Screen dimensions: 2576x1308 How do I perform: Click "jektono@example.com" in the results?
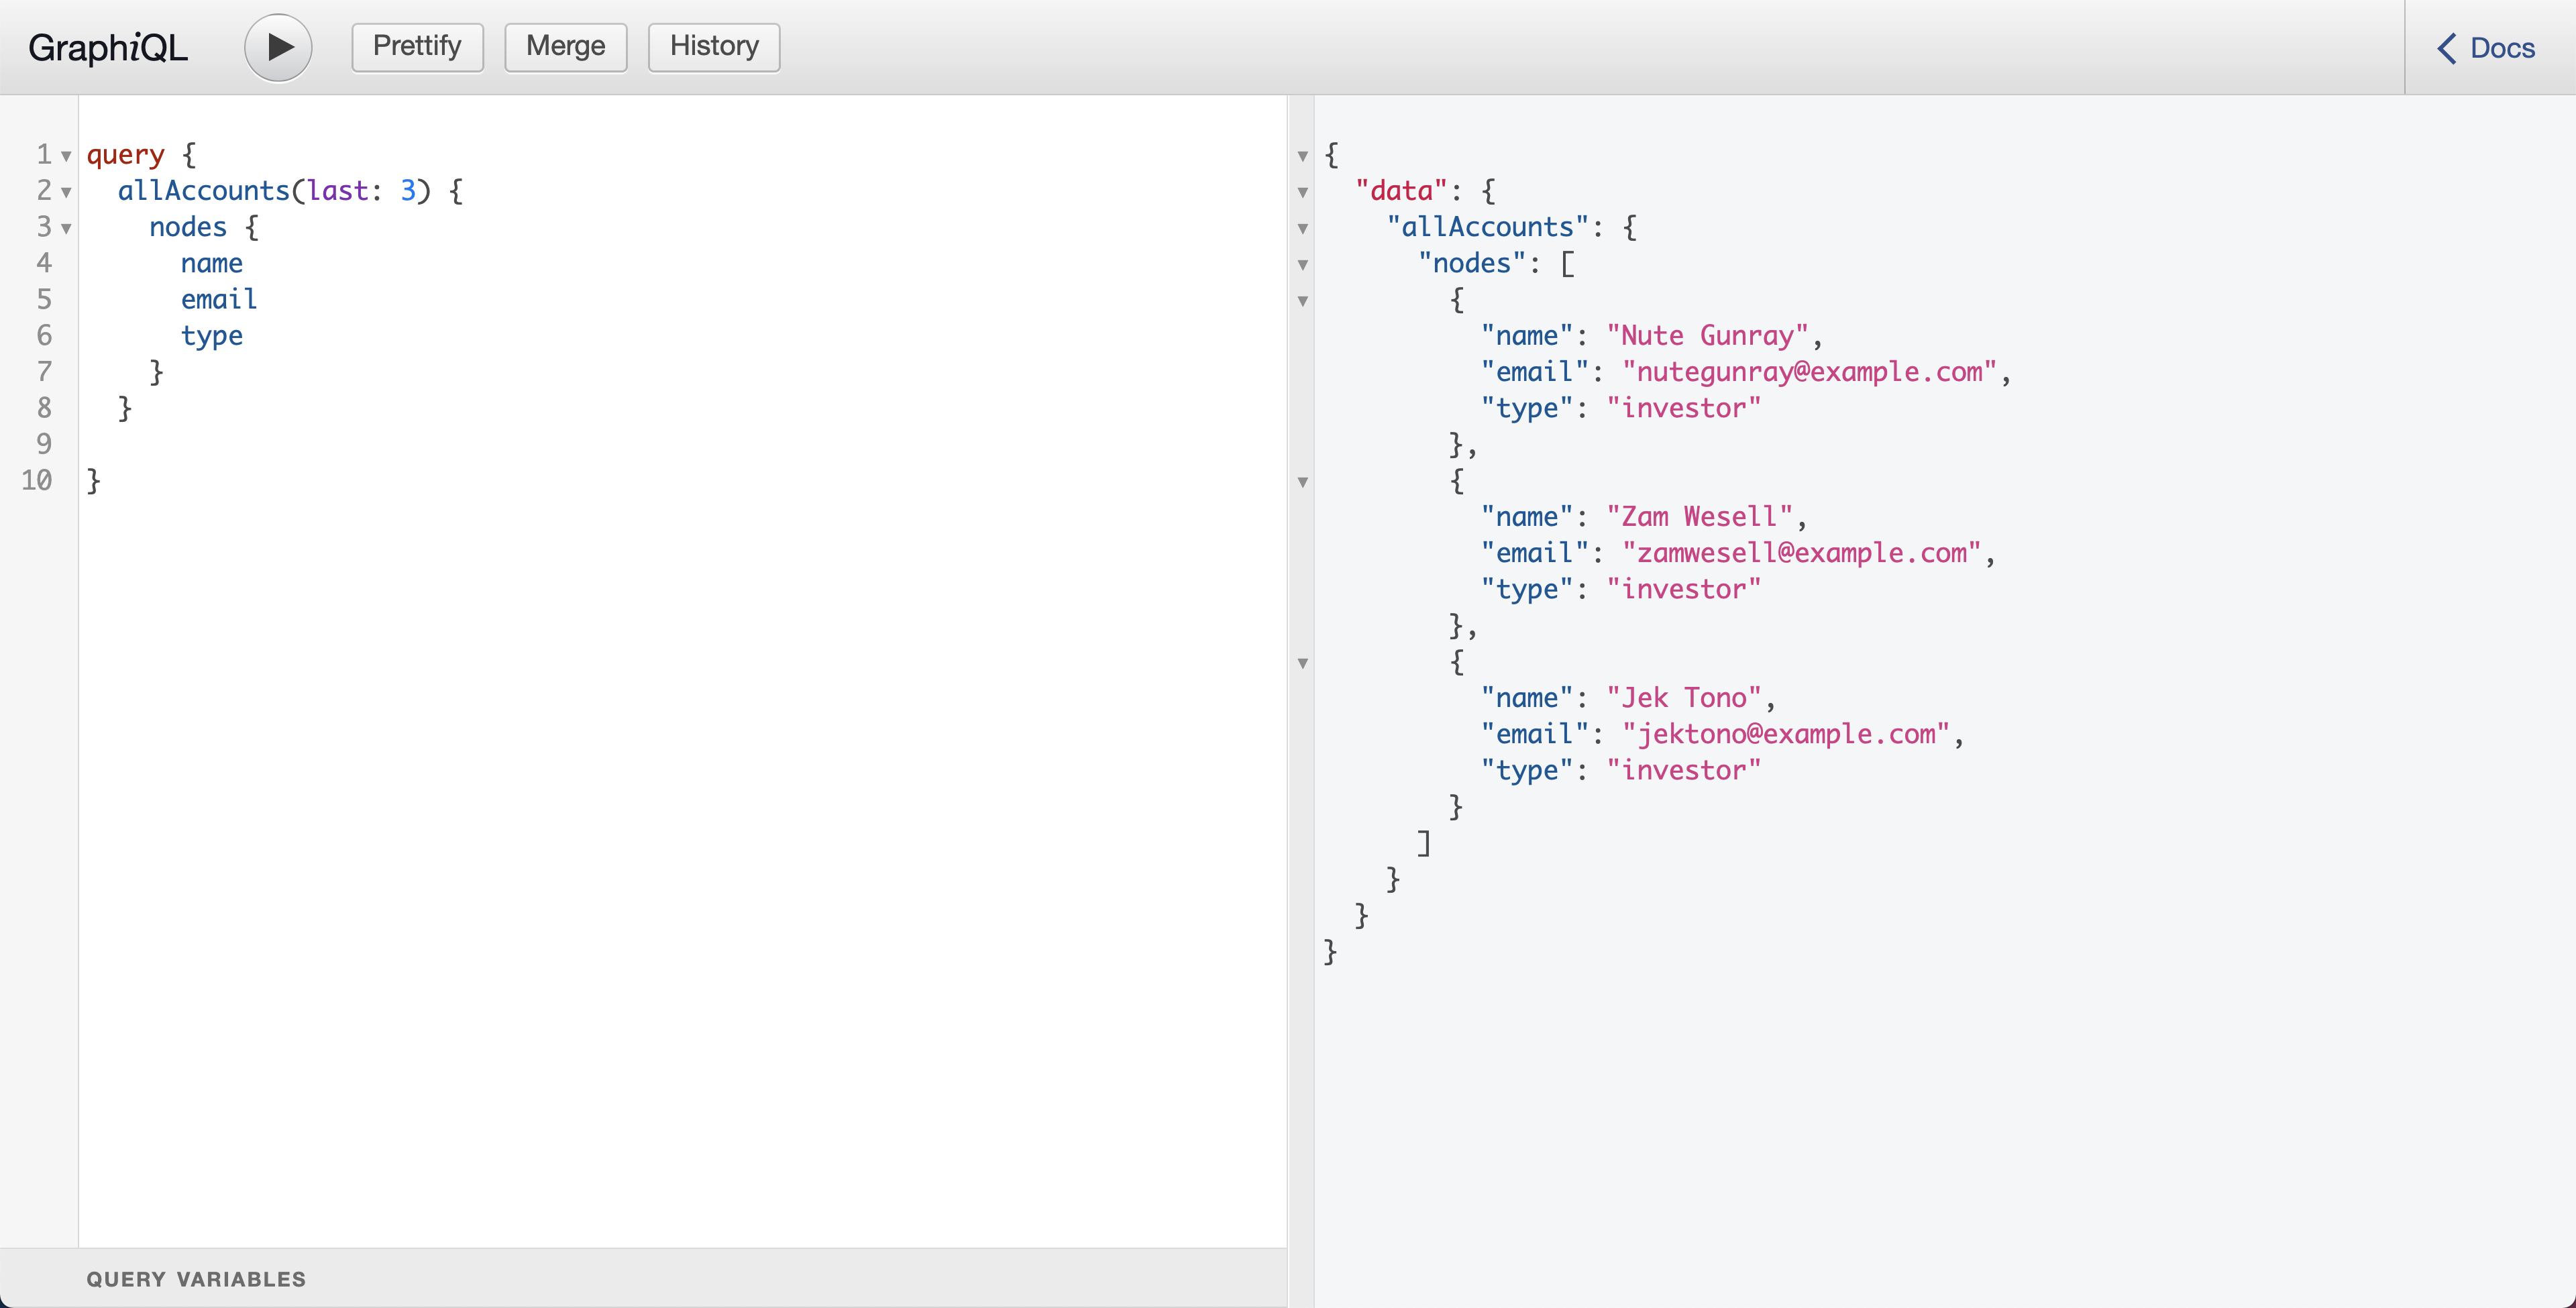point(1786,734)
